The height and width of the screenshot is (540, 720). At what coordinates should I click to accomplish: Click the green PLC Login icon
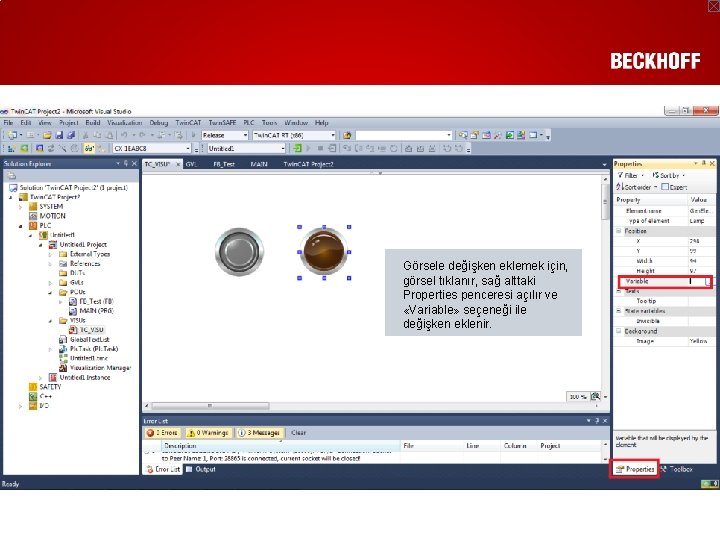(x=297, y=148)
